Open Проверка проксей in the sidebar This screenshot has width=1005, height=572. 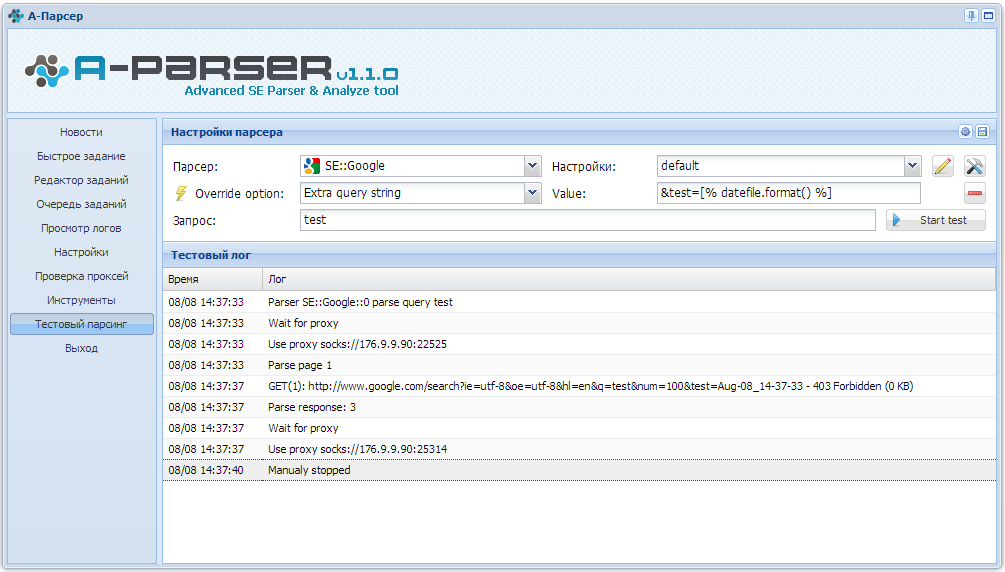(81, 276)
